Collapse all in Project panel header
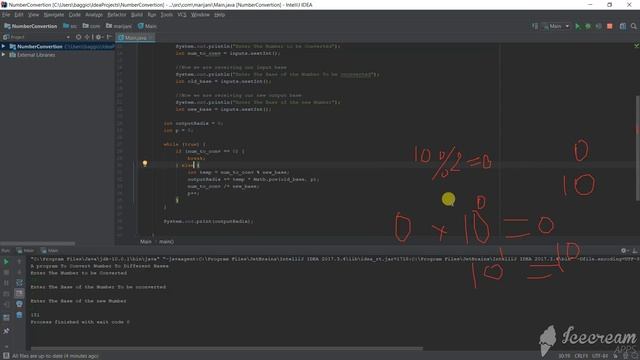Viewport: 640px width, 360px height. (87, 37)
